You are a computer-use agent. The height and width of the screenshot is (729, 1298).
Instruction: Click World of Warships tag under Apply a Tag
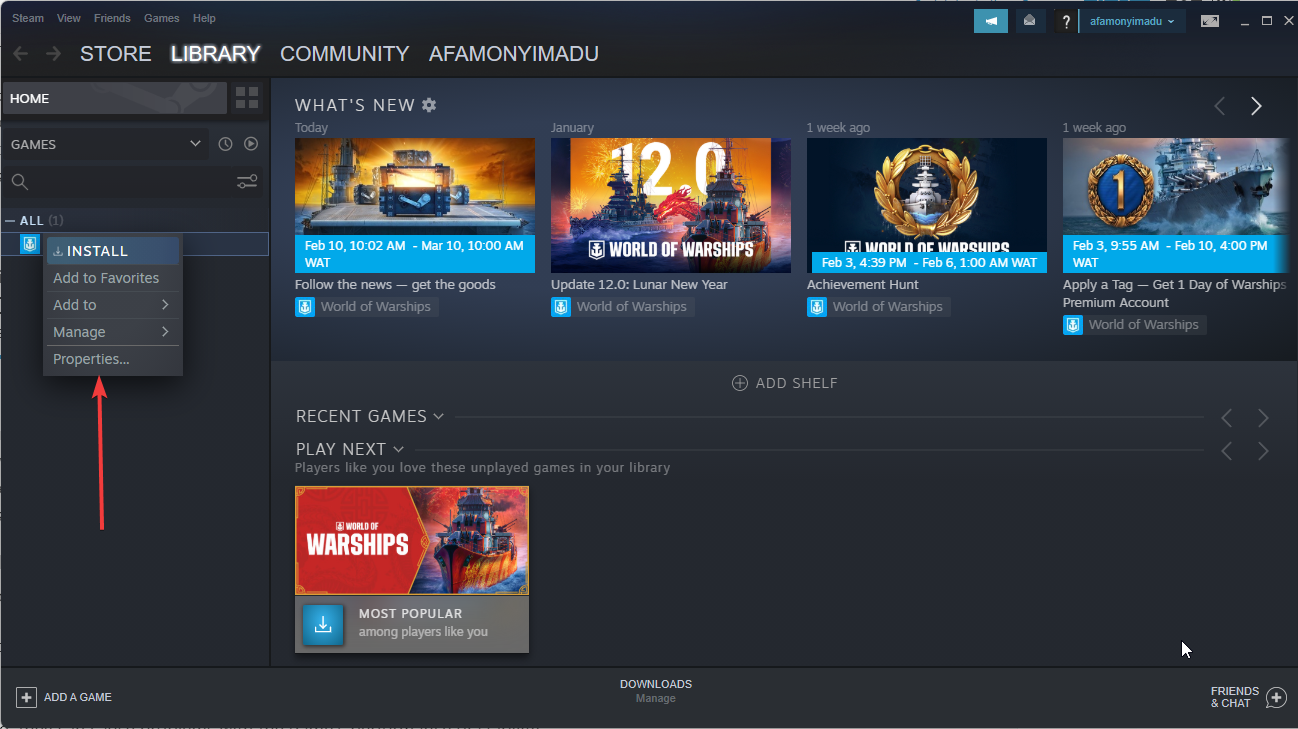click(x=1134, y=325)
